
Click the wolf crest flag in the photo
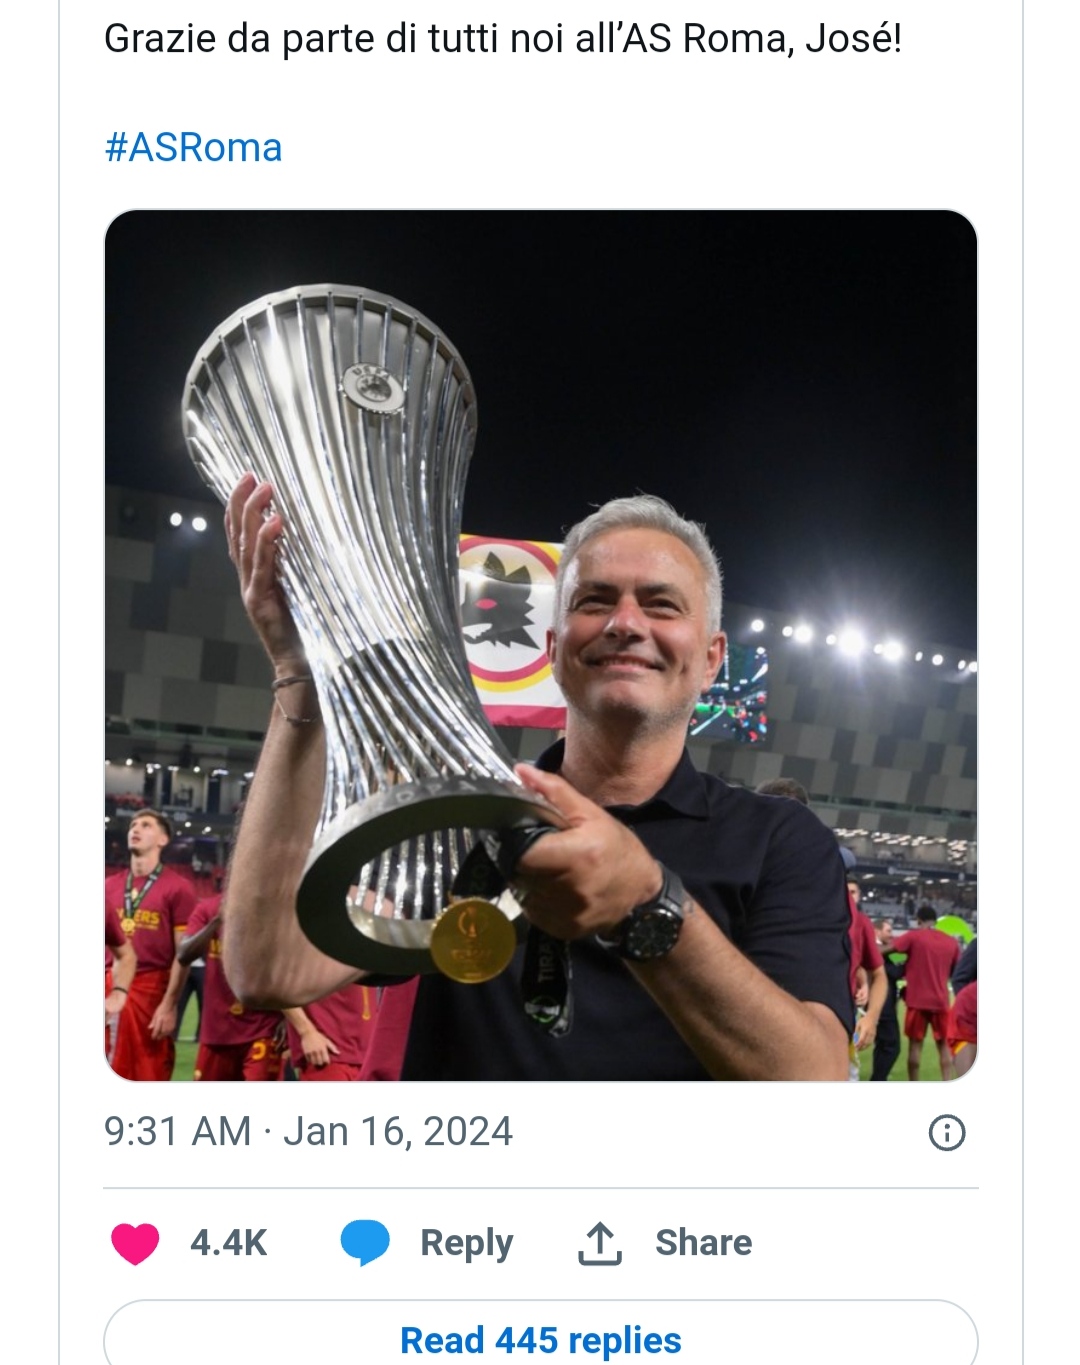[x=511, y=630]
